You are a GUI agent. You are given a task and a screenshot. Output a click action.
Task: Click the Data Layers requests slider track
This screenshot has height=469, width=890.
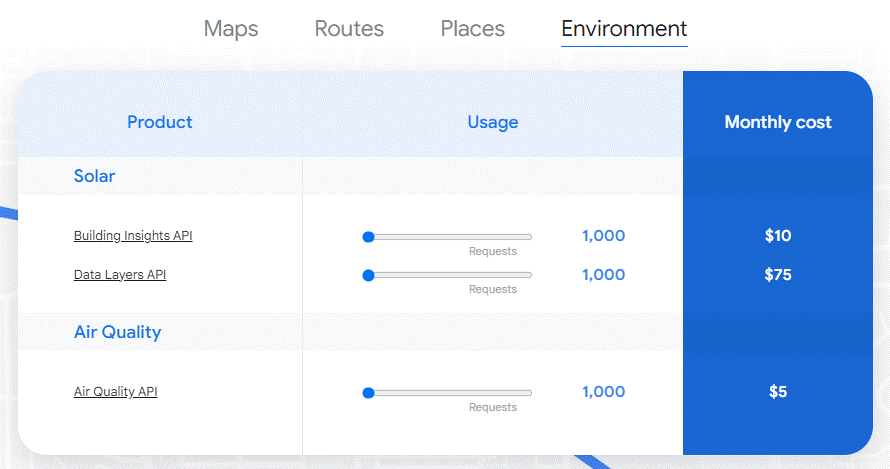tap(447, 275)
